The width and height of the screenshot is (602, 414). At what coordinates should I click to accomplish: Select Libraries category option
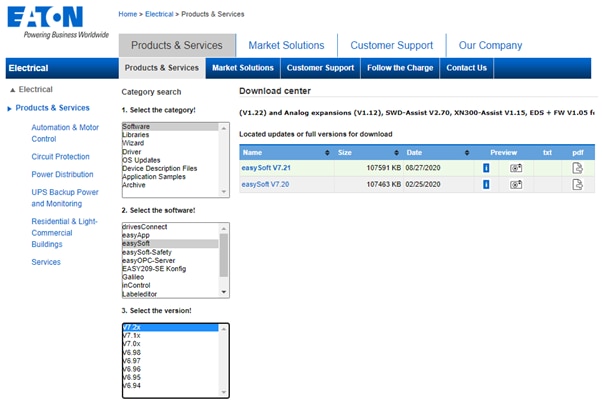170,135
